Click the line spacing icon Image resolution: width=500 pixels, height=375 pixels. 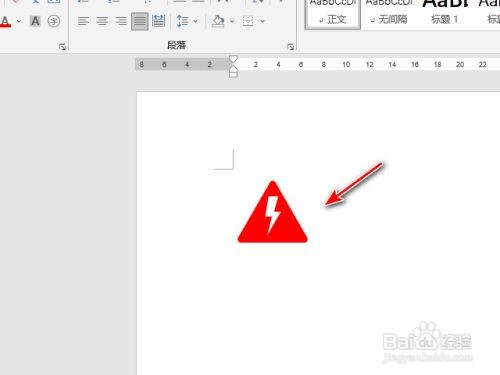pyautogui.click(x=182, y=21)
